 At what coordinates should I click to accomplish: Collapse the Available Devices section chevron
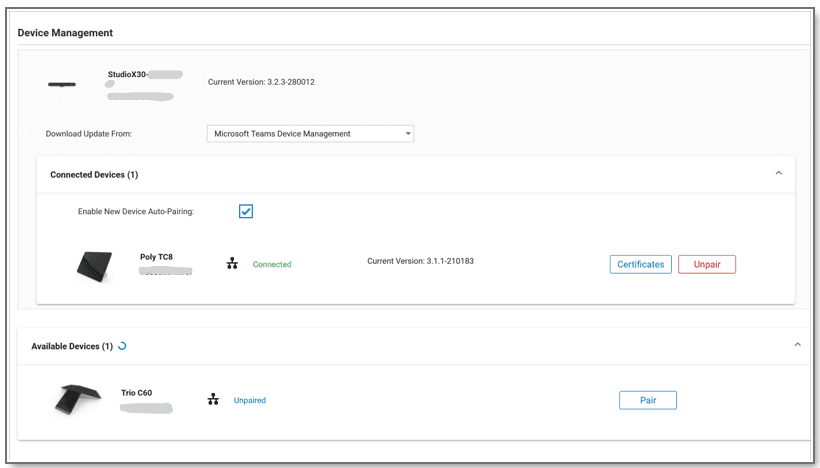tap(798, 345)
